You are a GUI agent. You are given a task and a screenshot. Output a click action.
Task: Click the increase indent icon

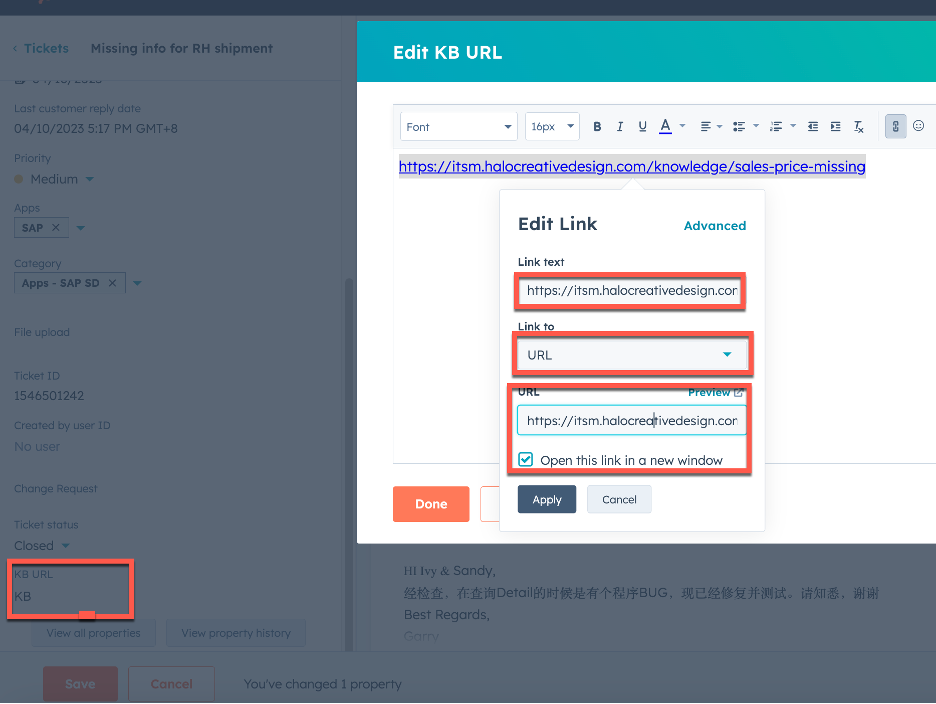tap(835, 127)
